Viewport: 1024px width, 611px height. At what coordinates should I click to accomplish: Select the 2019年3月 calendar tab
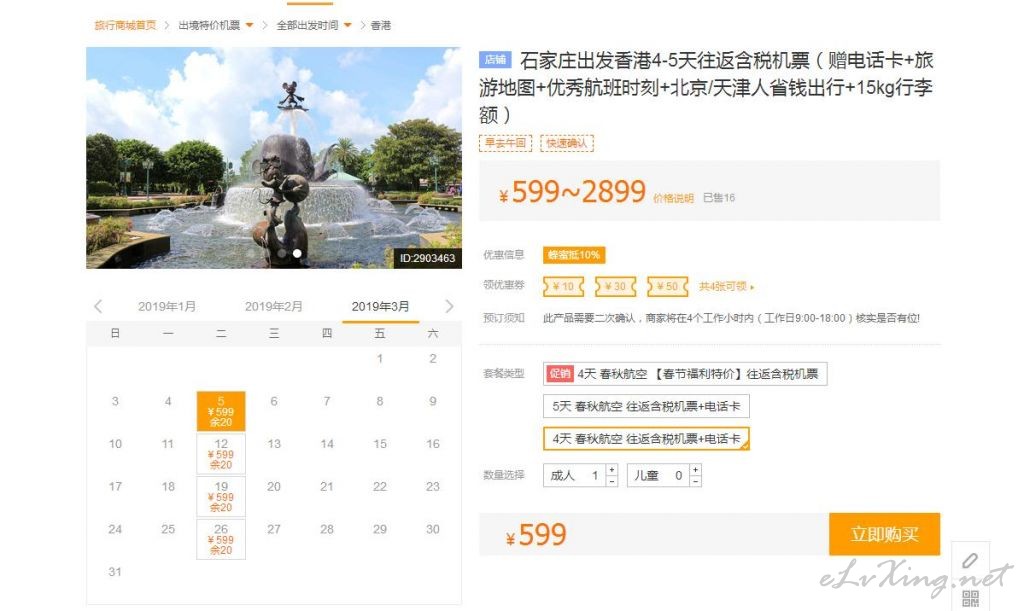click(x=380, y=306)
